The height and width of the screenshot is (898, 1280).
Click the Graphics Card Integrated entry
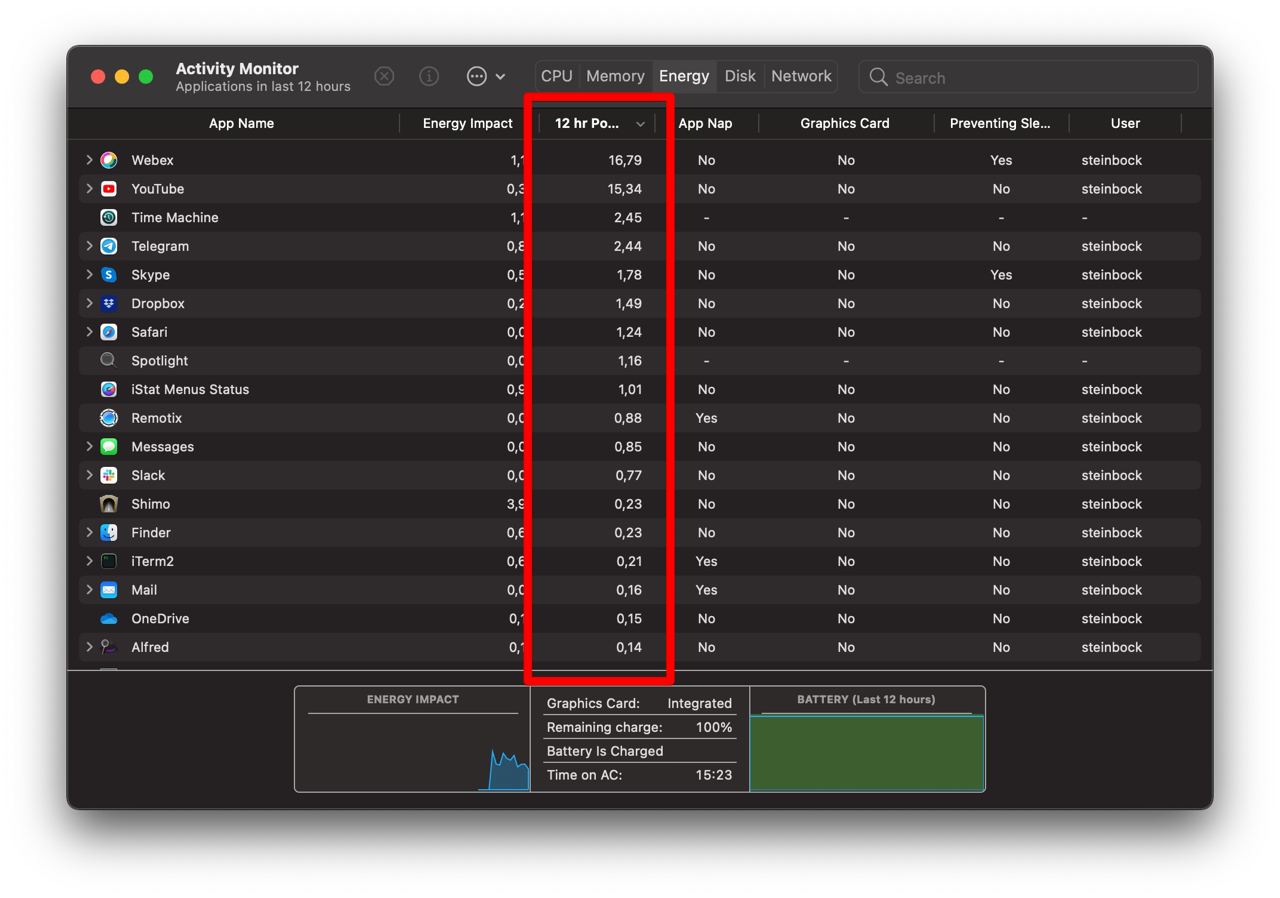coord(639,703)
